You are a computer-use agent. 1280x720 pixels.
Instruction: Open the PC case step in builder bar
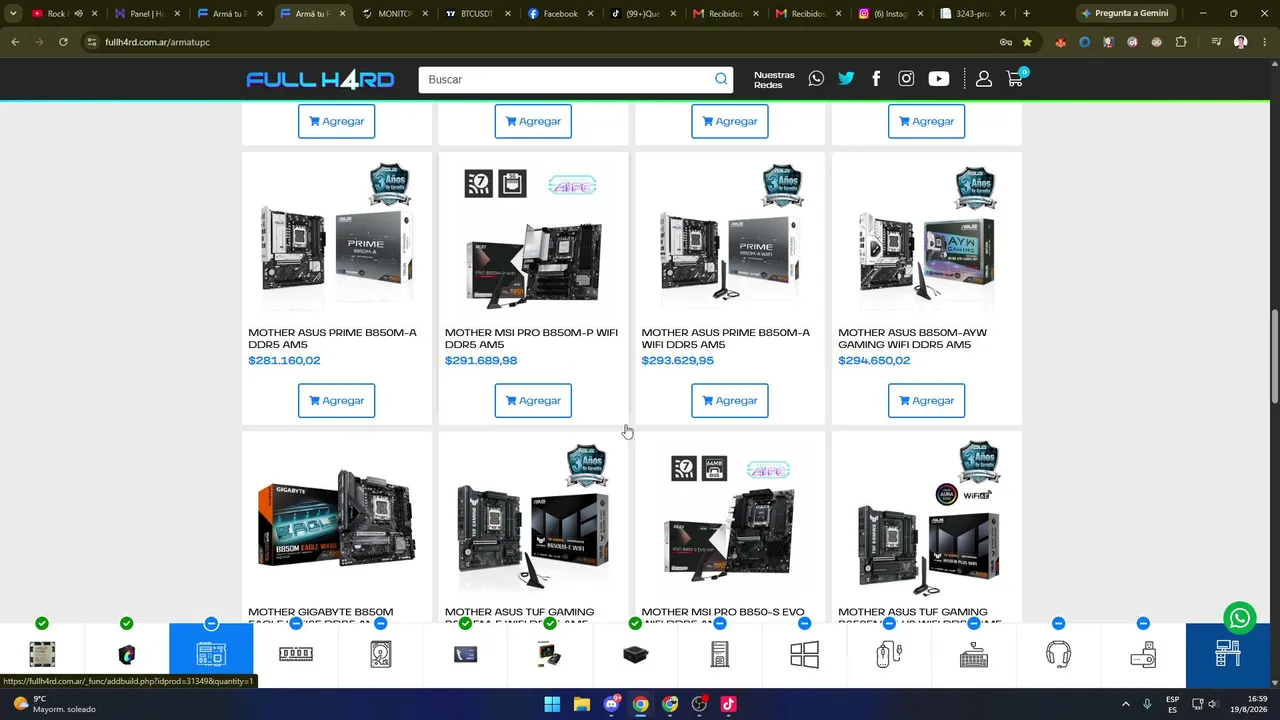pyautogui.click(x=720, y=655)
